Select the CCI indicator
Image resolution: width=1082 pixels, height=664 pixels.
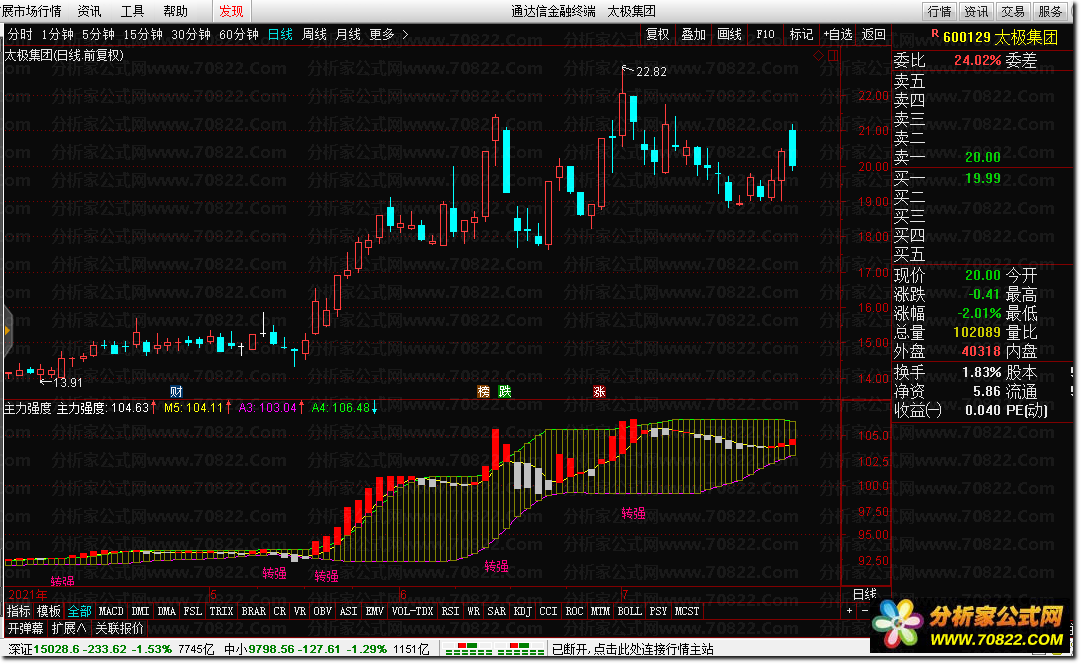548,611
